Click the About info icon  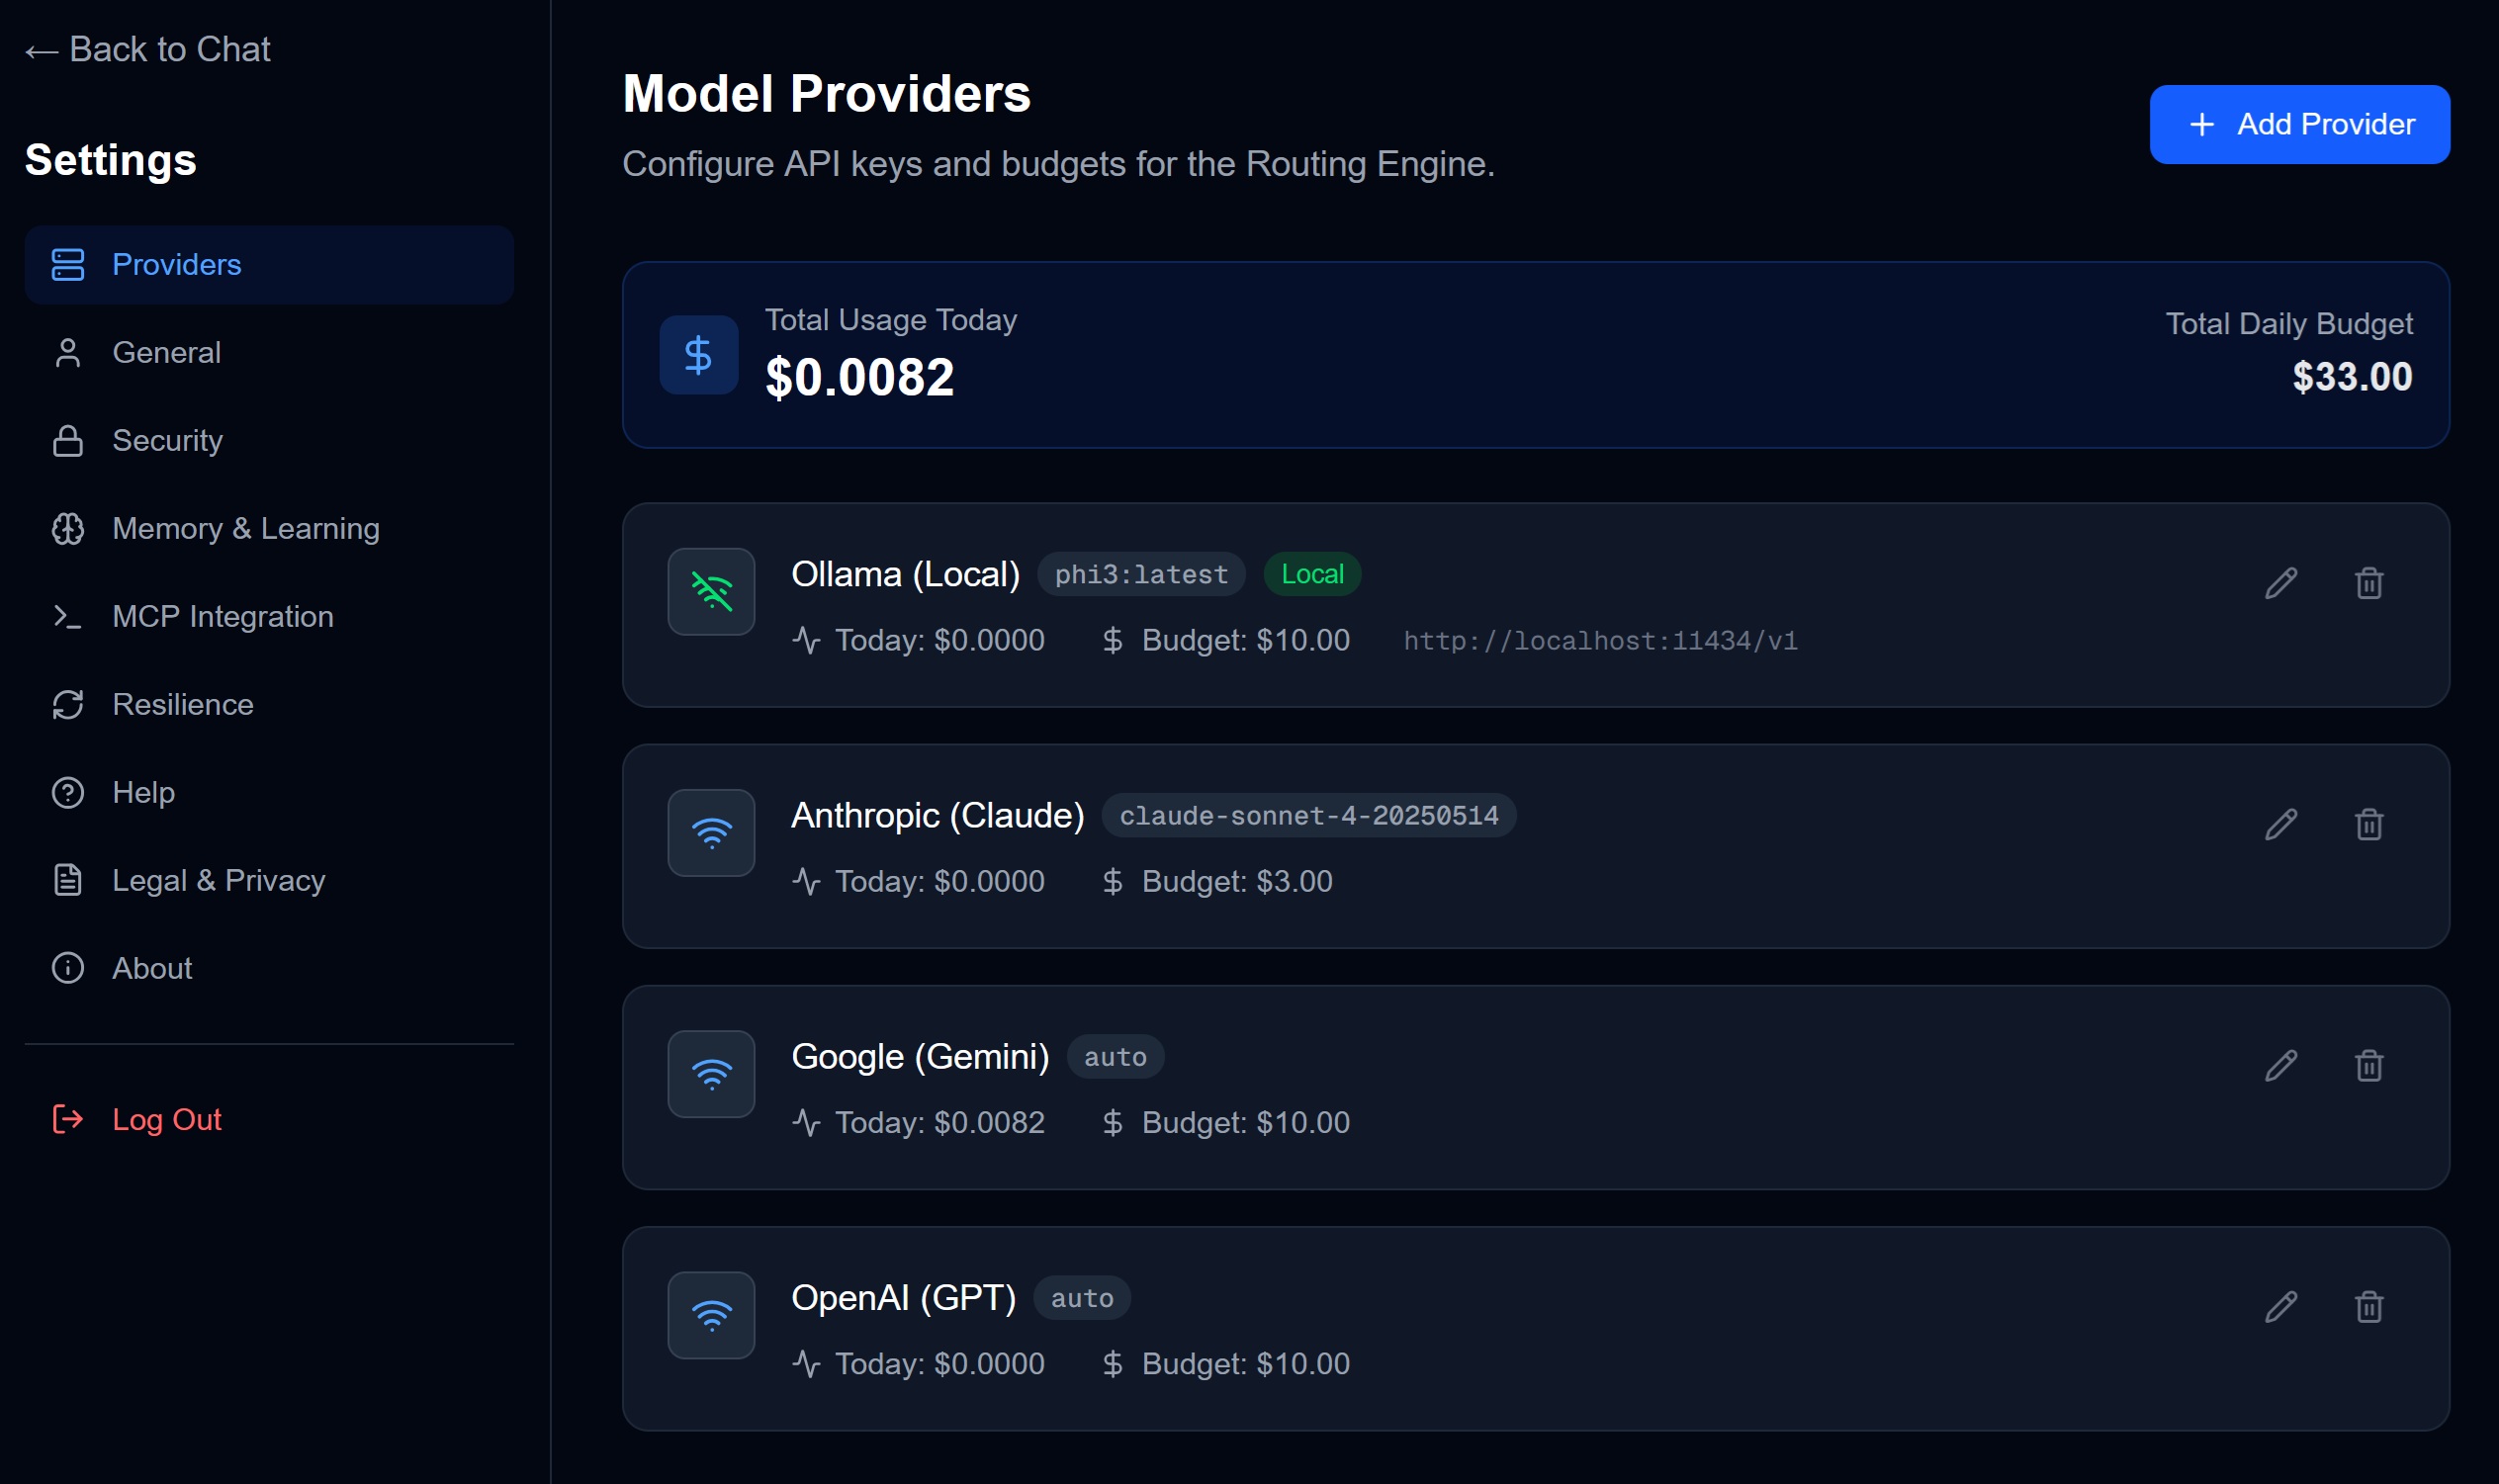pyautogui.click(x=67, y=967)
